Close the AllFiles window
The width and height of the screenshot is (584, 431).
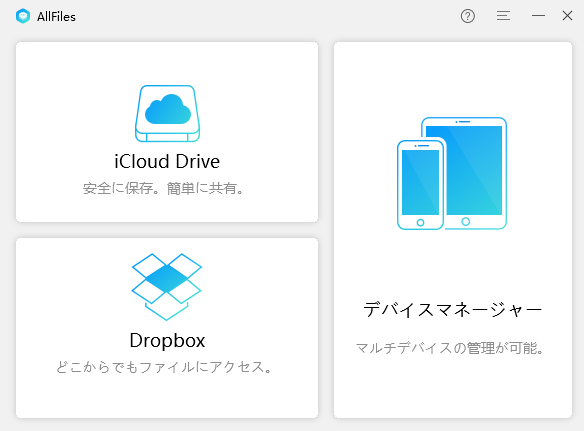567,16
